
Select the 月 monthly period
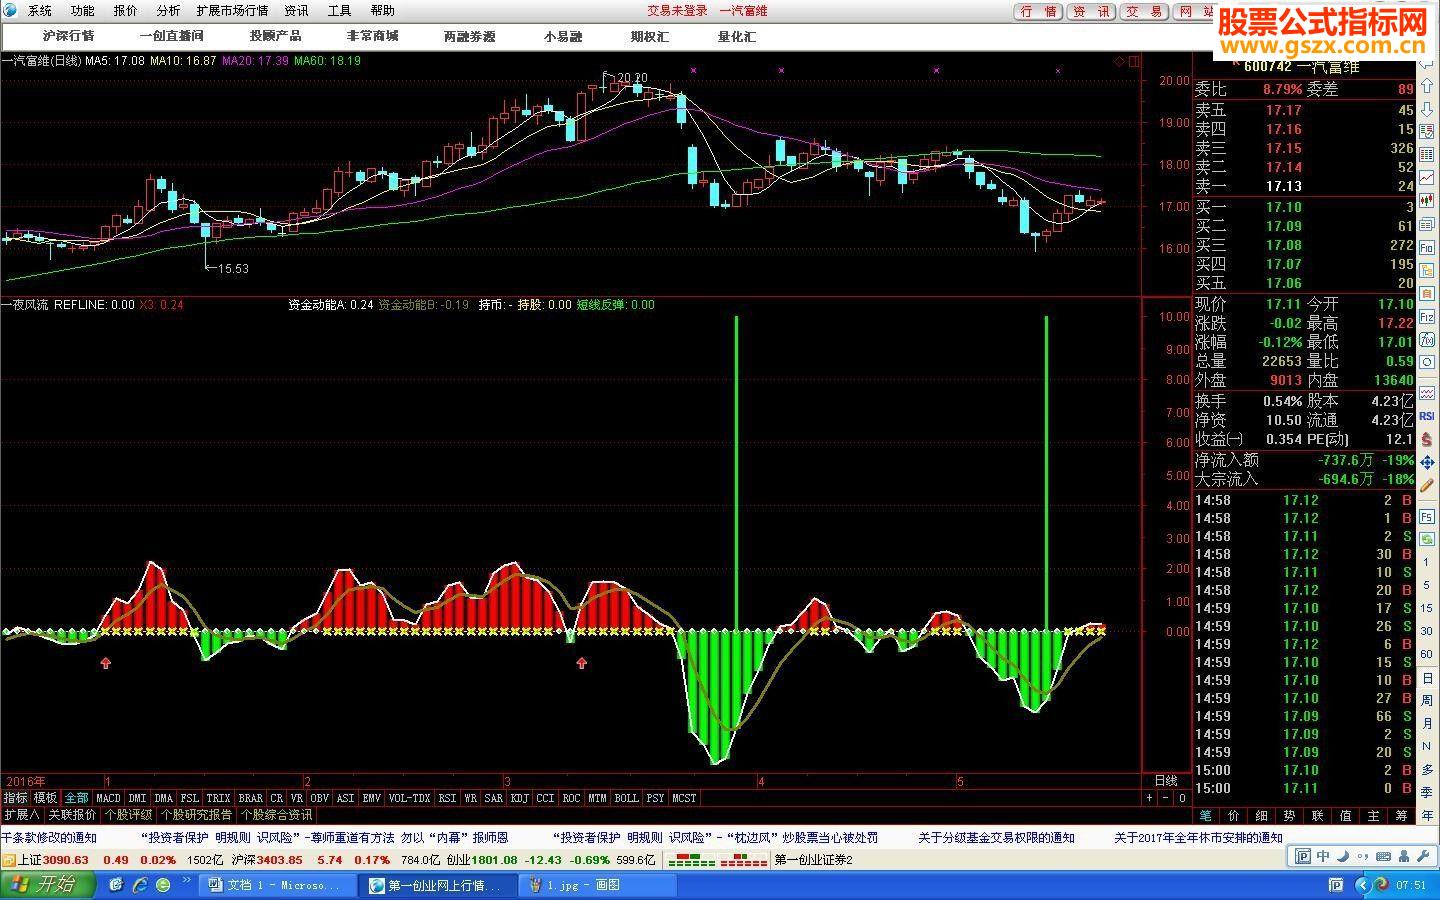coord(1427,724)
